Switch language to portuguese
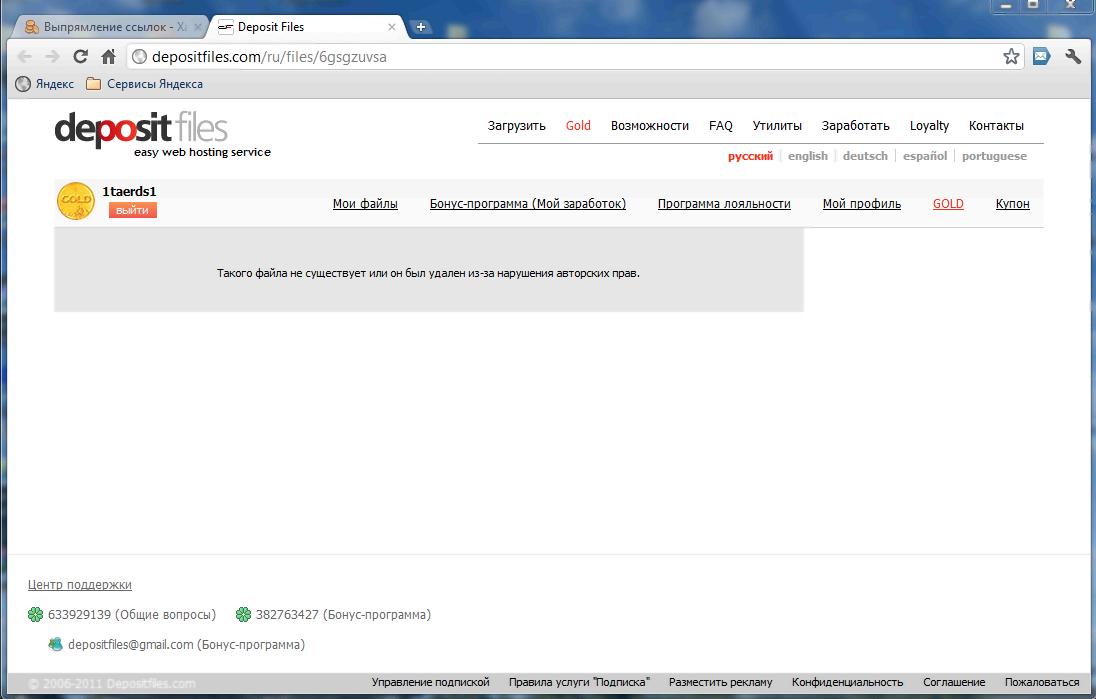 [x=994, y=156]
